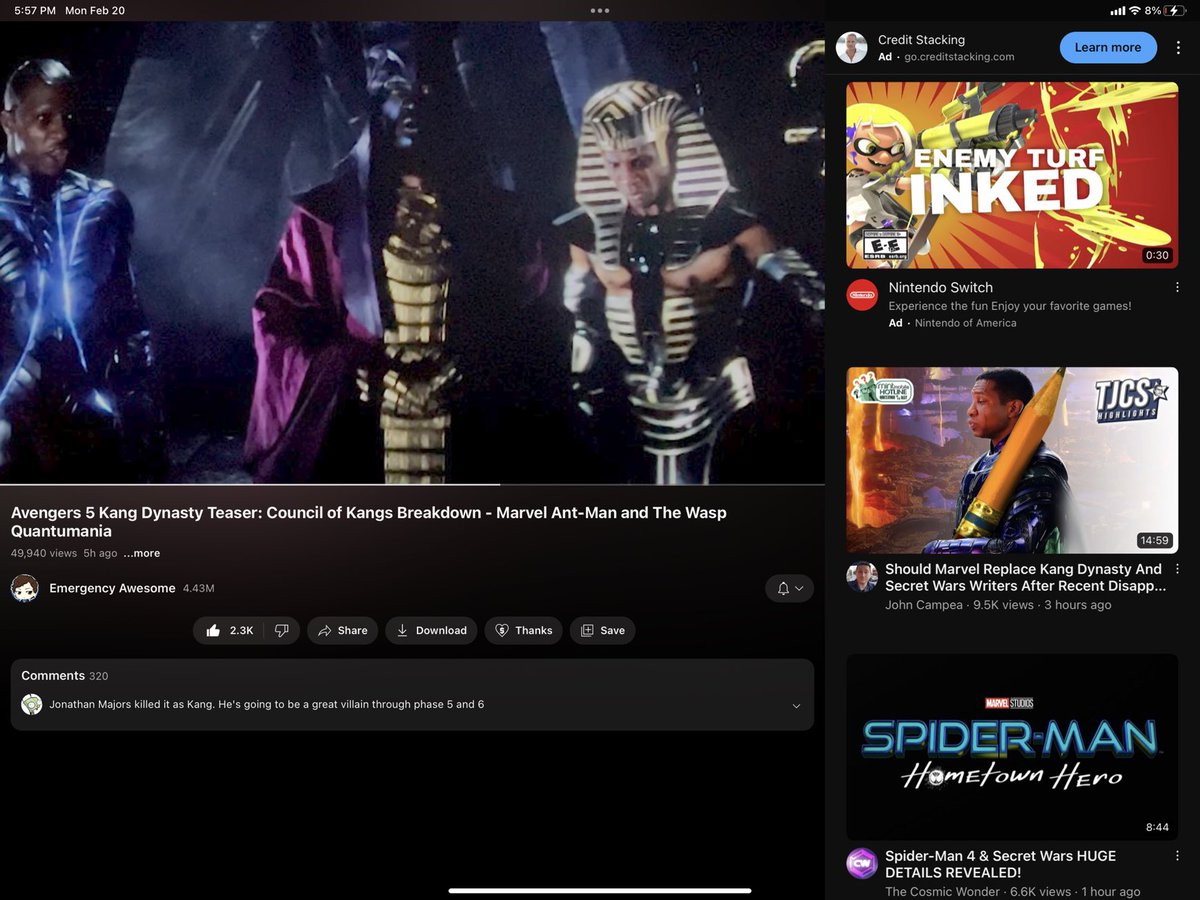Share the Kang Dynasty video

tap(342, 630)
